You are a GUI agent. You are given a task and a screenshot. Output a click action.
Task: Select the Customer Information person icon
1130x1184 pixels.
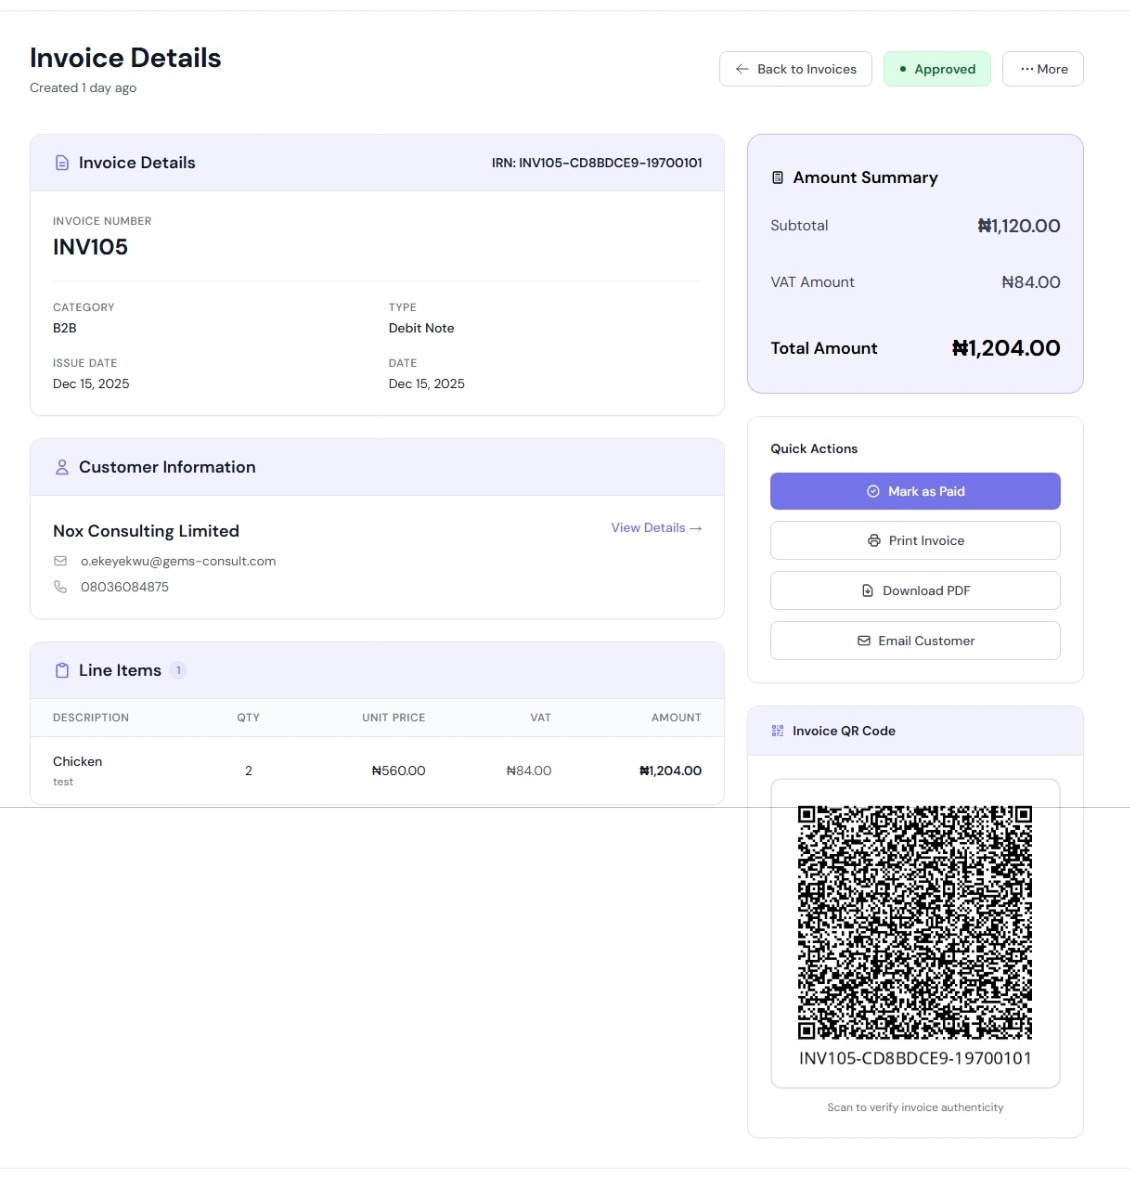pyautogui.click(x=62, y=466)
